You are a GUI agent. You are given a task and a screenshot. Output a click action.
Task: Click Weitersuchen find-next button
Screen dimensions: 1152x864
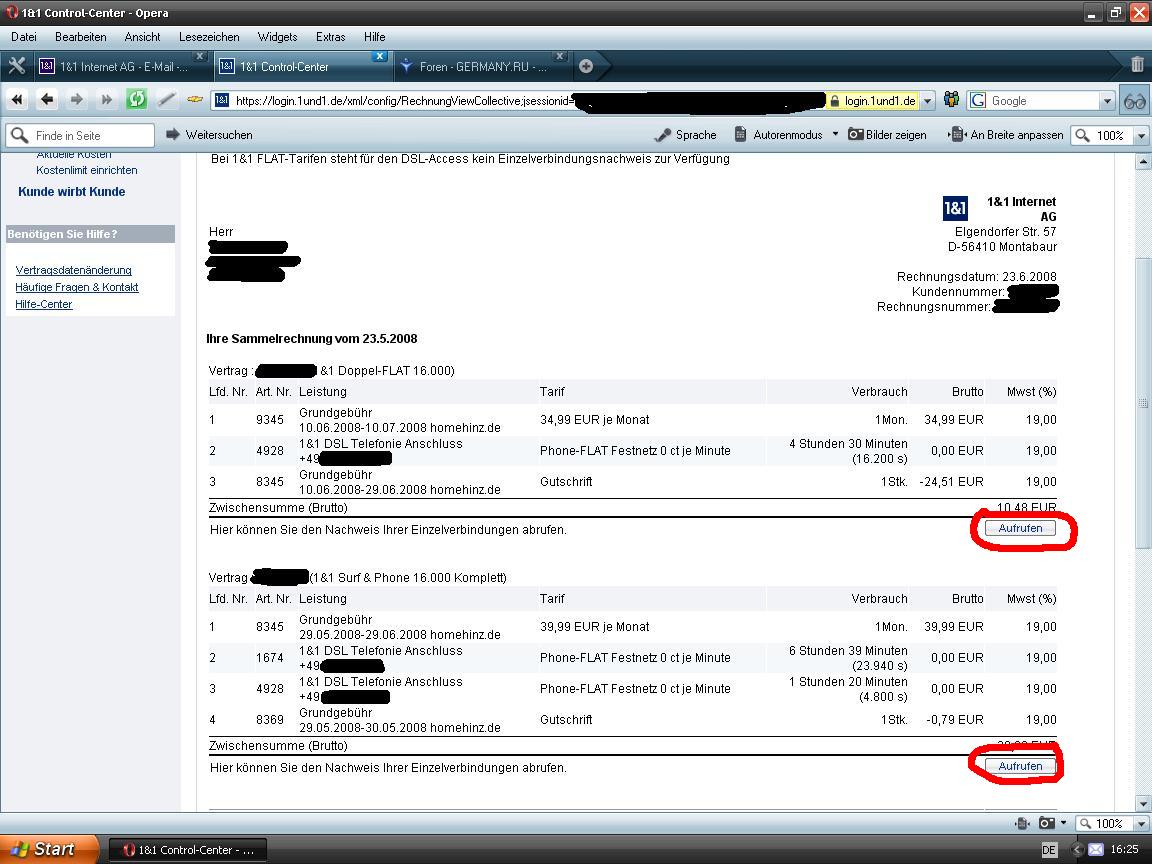209,135
